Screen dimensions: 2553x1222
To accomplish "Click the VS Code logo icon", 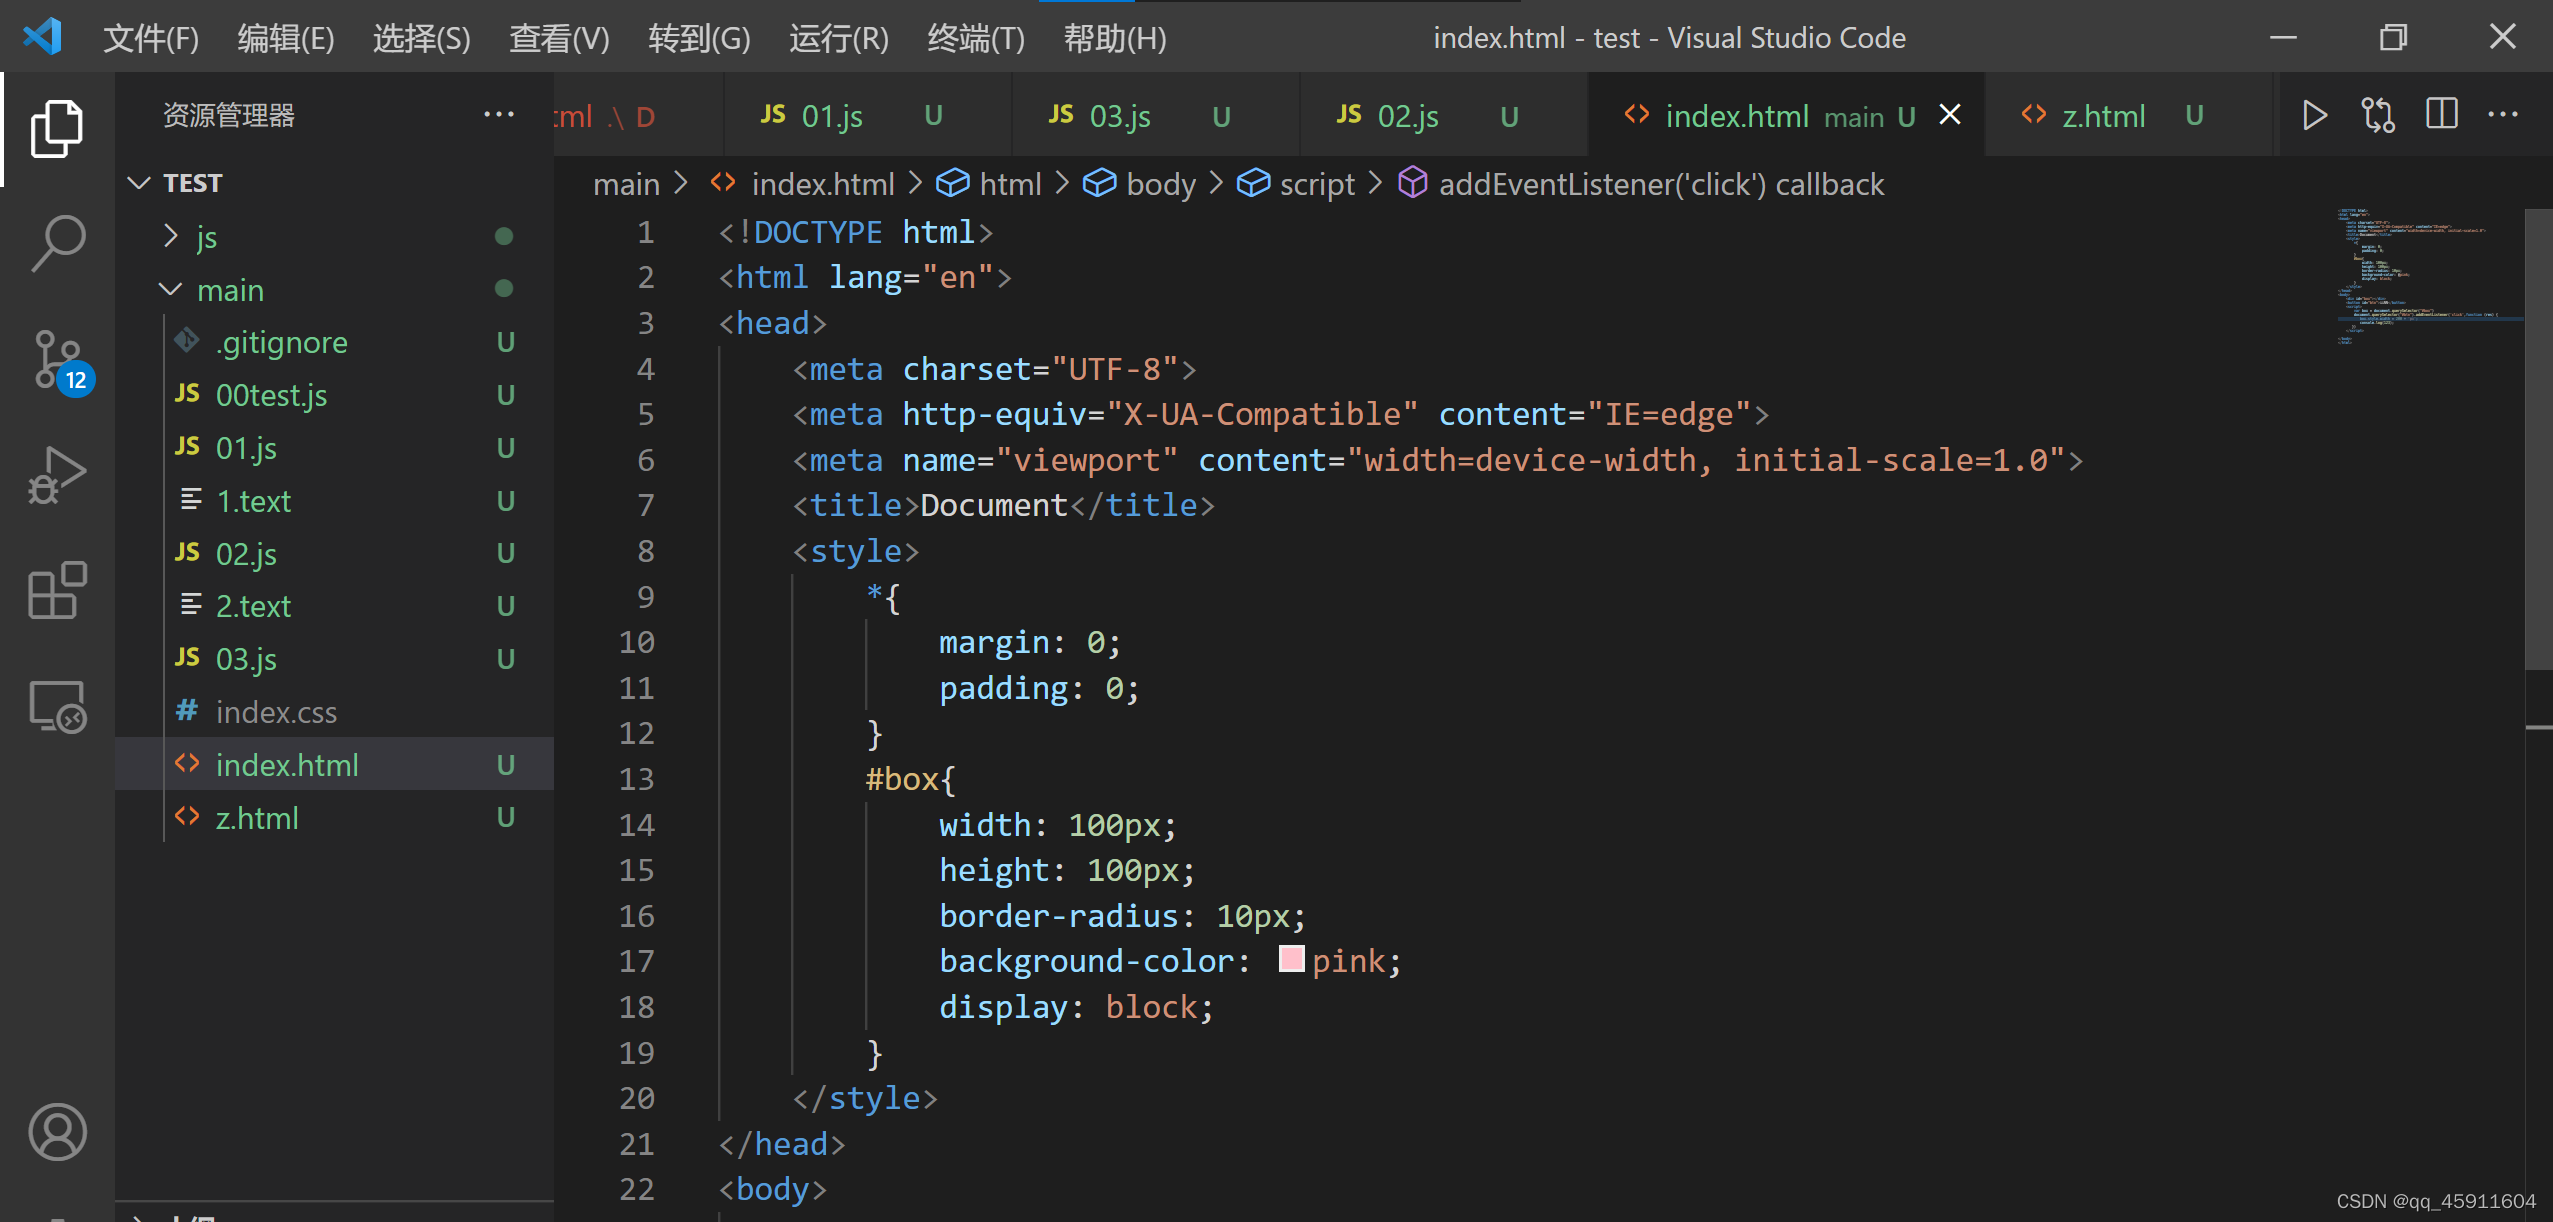I will [42, 37].
